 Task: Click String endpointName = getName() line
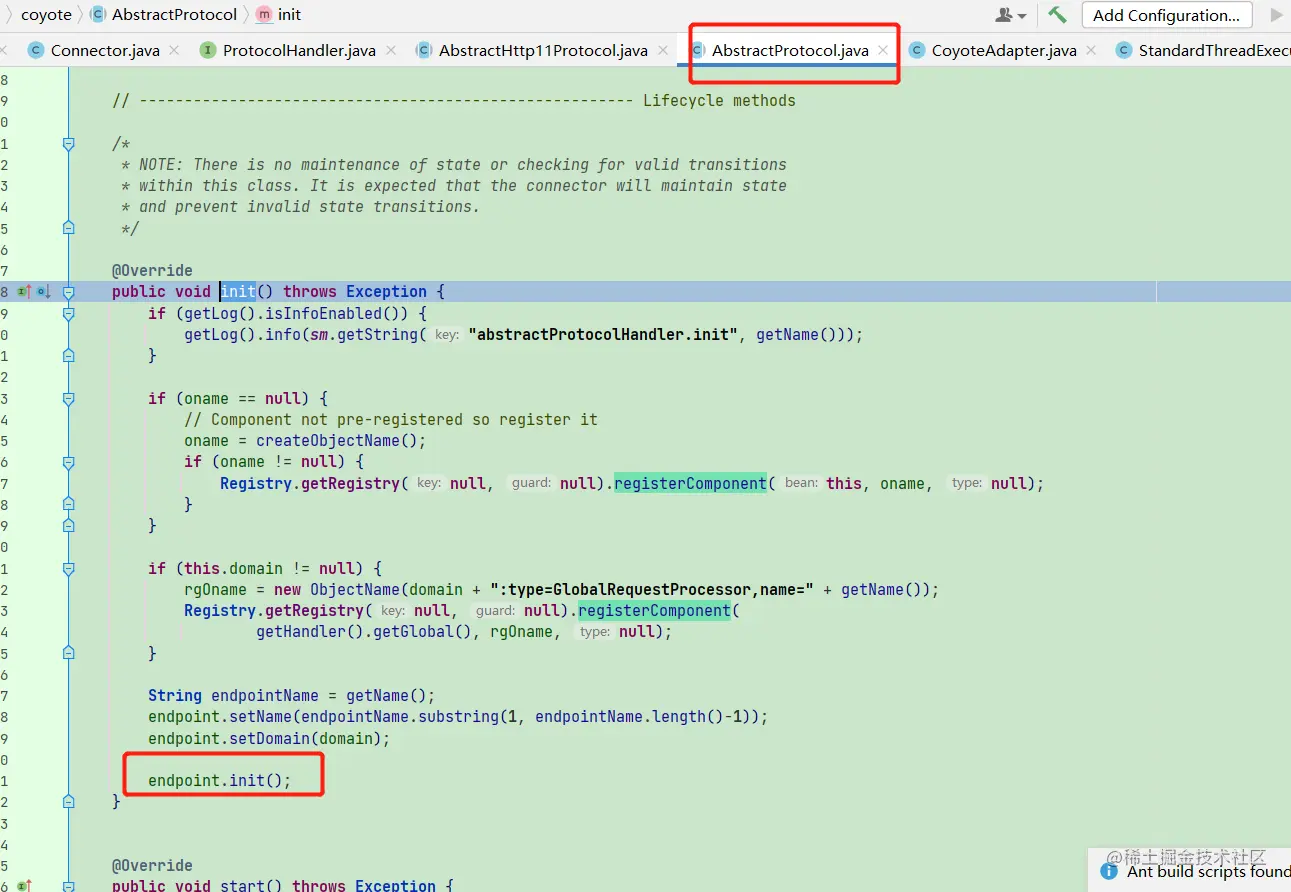tap(292, 695)
